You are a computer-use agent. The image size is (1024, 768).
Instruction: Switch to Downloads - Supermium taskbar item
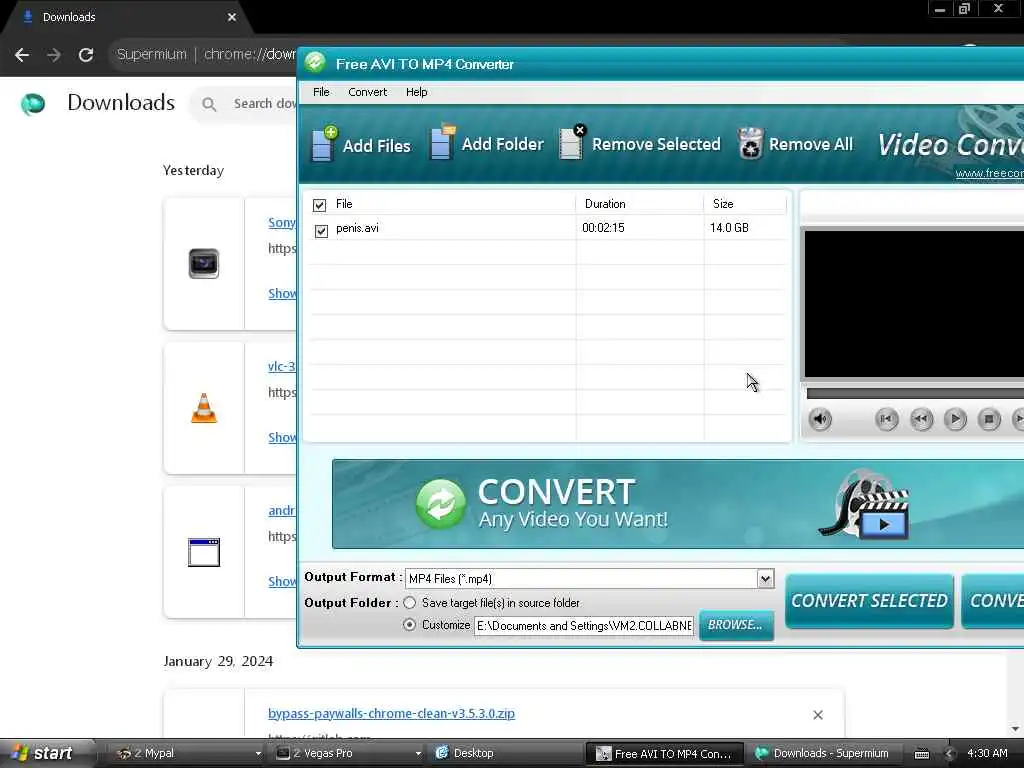[x=824, y=754]
